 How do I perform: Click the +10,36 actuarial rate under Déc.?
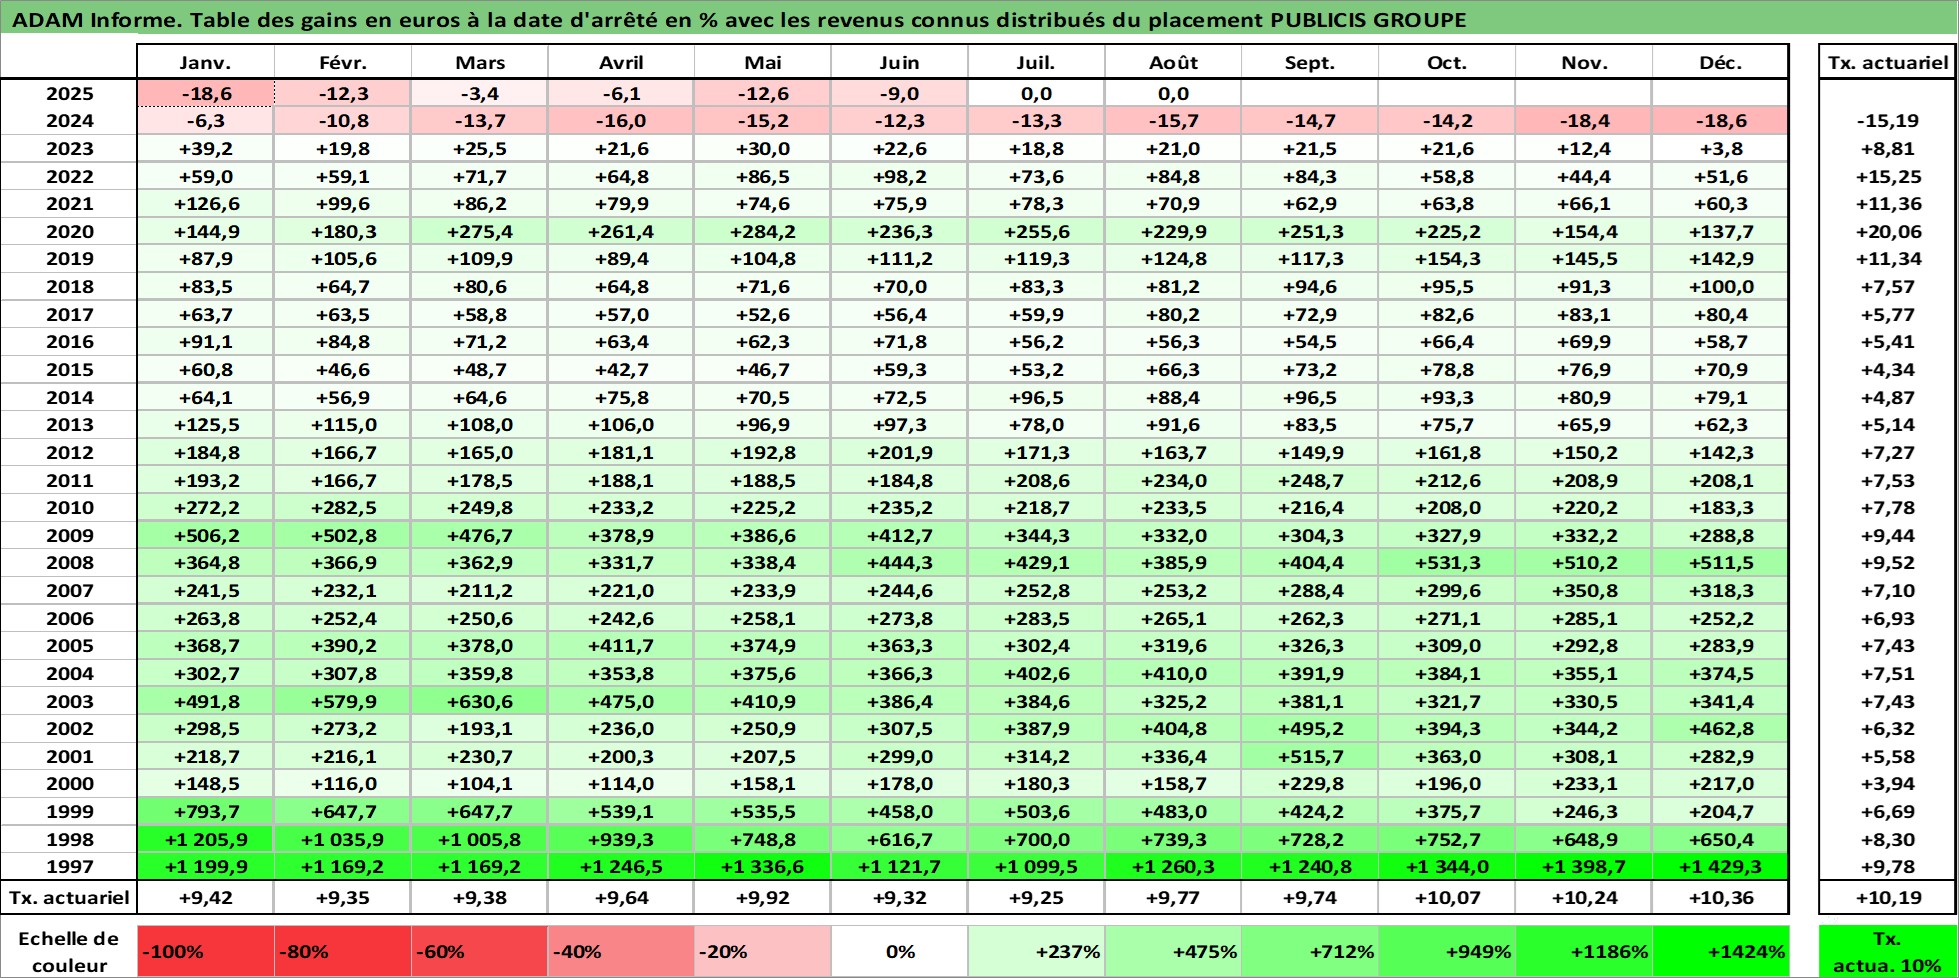click(1721, 897)
